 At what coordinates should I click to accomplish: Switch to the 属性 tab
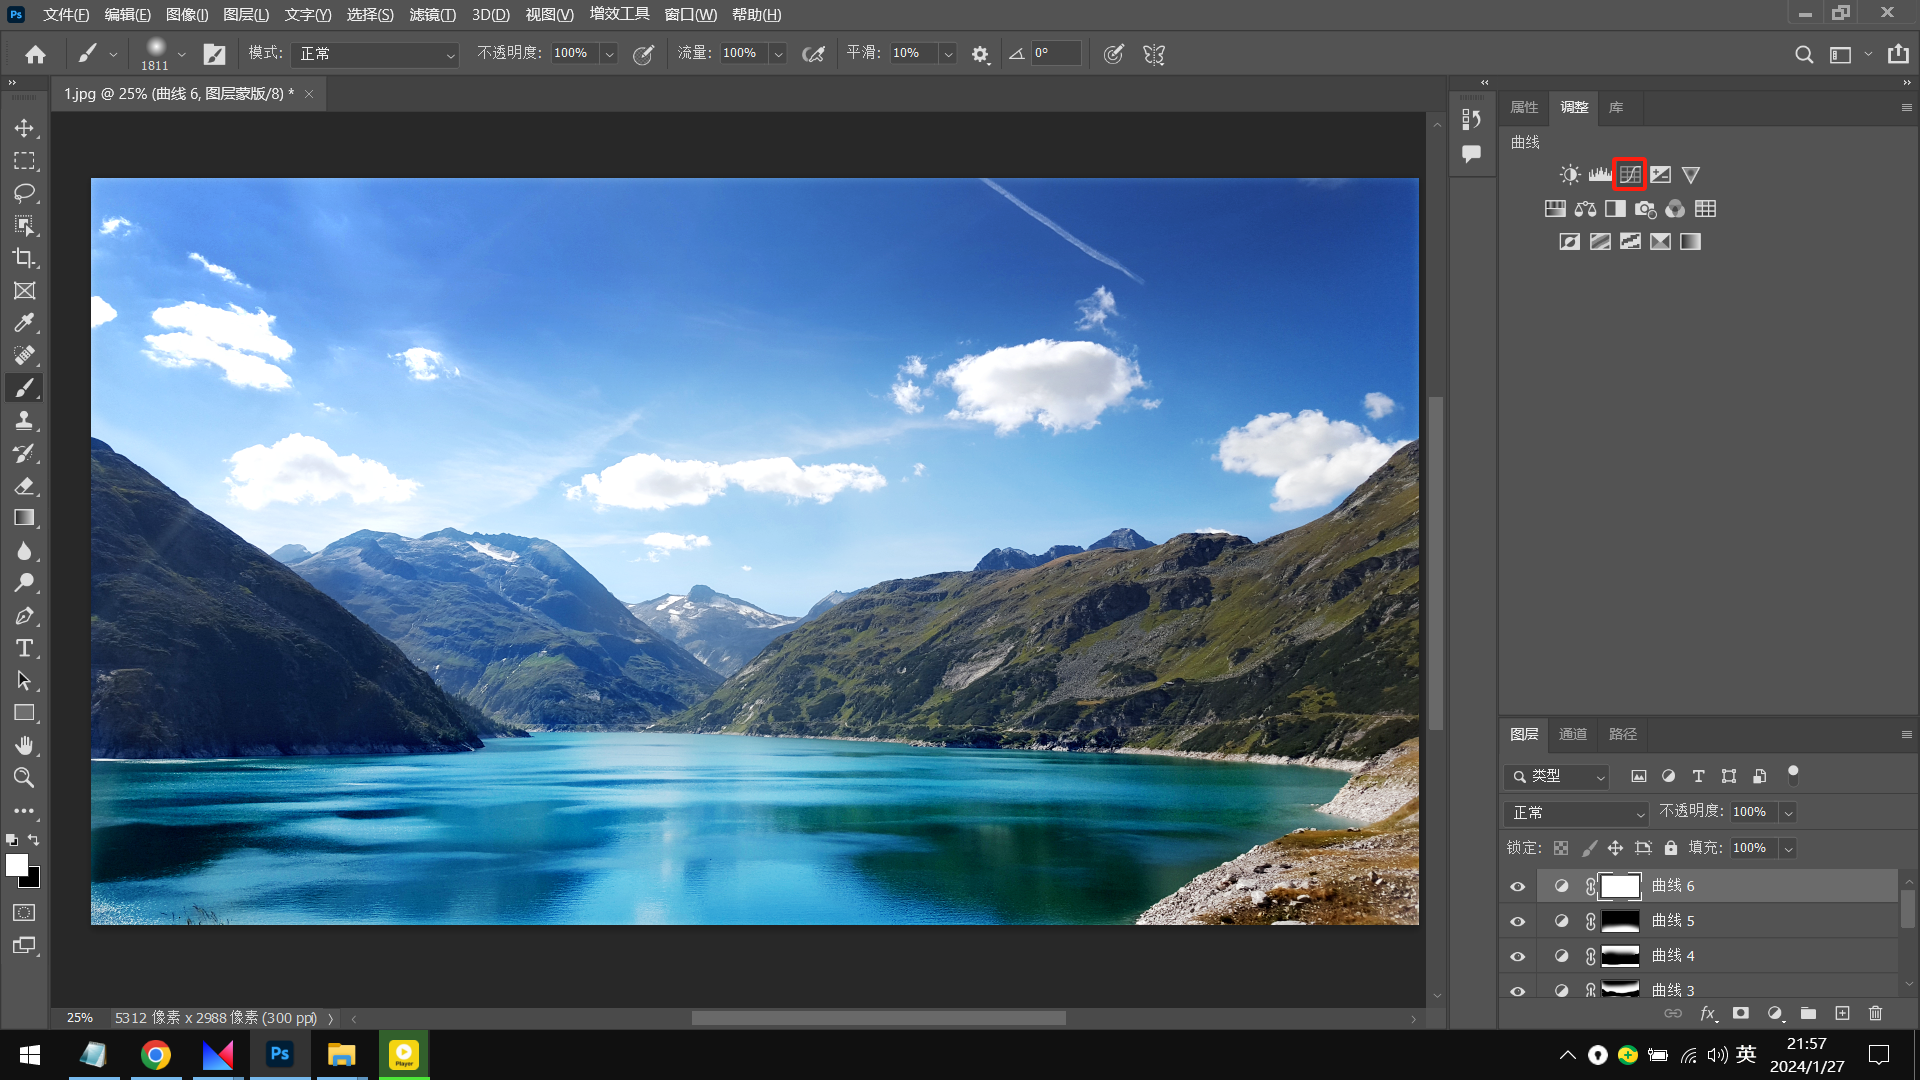tap(1524, 107)
